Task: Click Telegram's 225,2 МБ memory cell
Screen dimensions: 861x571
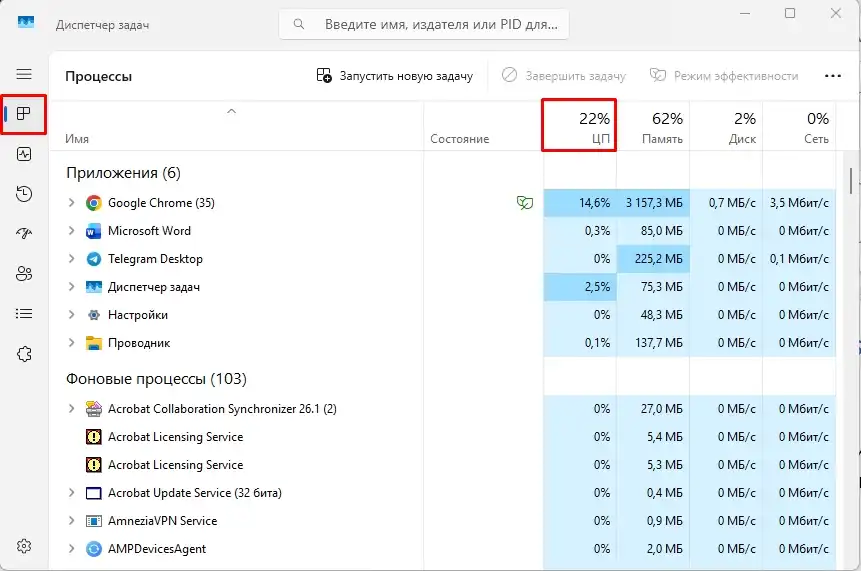Action: 653,259
